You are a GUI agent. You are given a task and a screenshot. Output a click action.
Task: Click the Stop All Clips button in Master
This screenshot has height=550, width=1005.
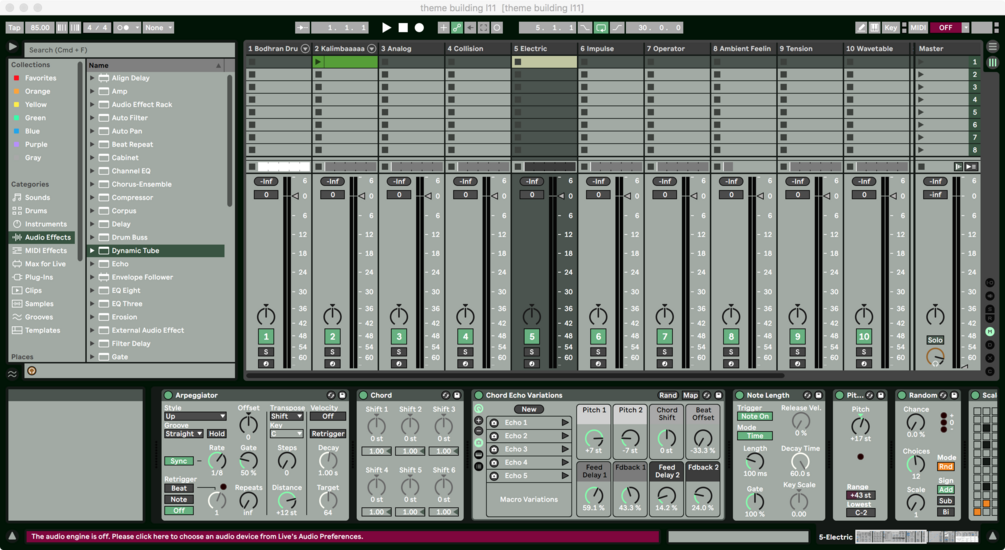coord(921,167)
